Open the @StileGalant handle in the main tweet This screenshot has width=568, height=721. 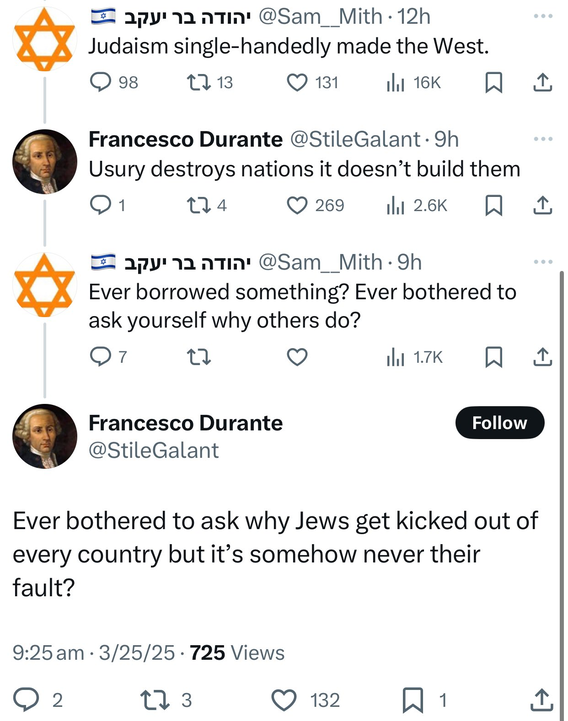tap(154, 450)
